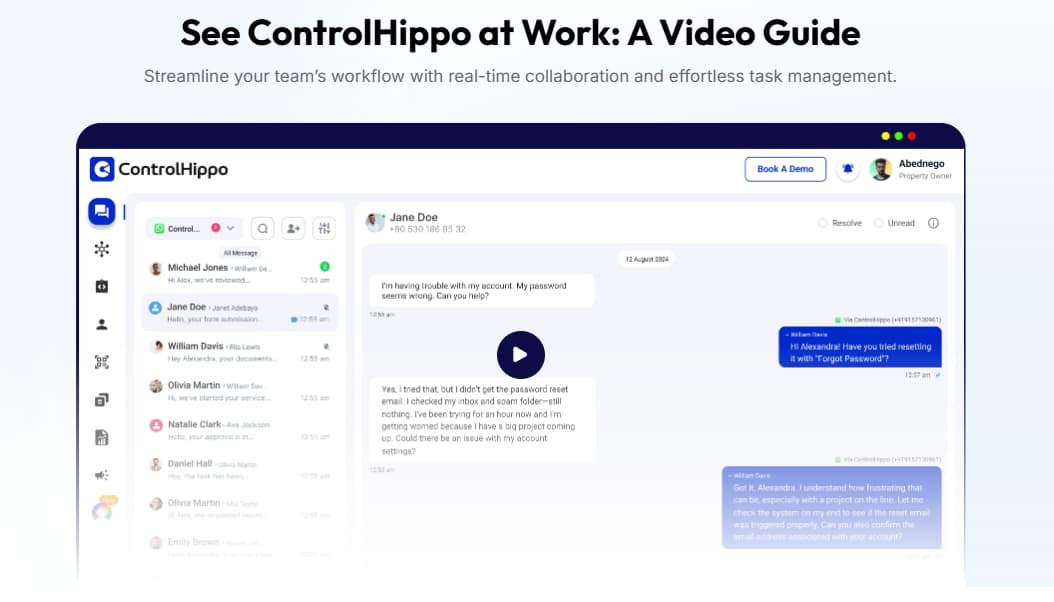Play the ControlHippo video guide

click(520, 354)
